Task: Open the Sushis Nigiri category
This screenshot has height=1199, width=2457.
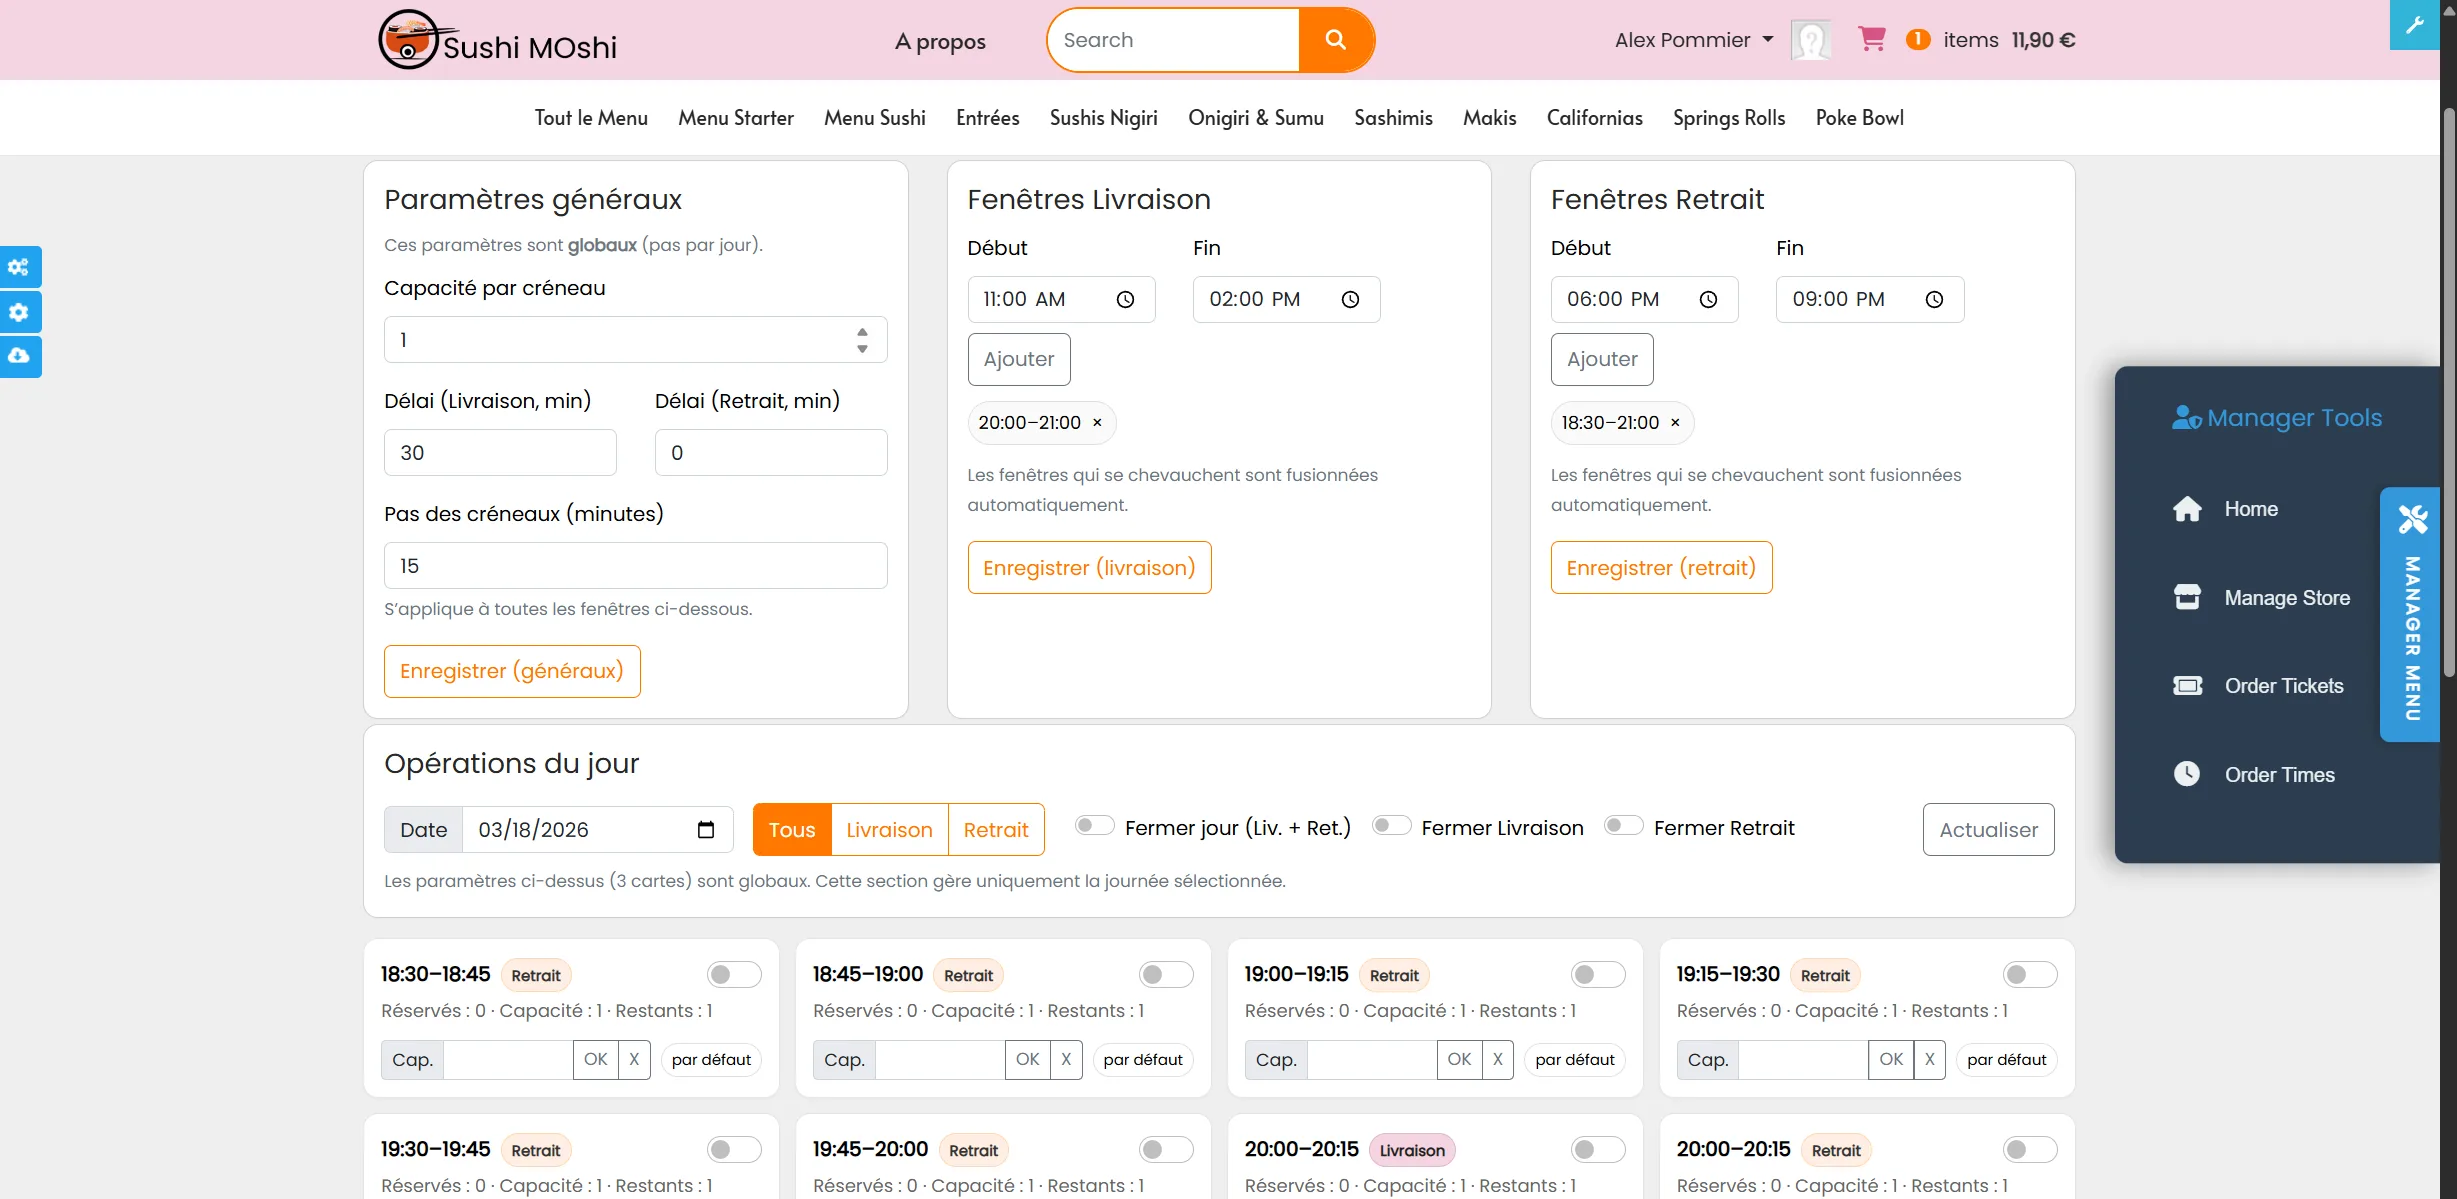Action: (x=1103, y=118)
